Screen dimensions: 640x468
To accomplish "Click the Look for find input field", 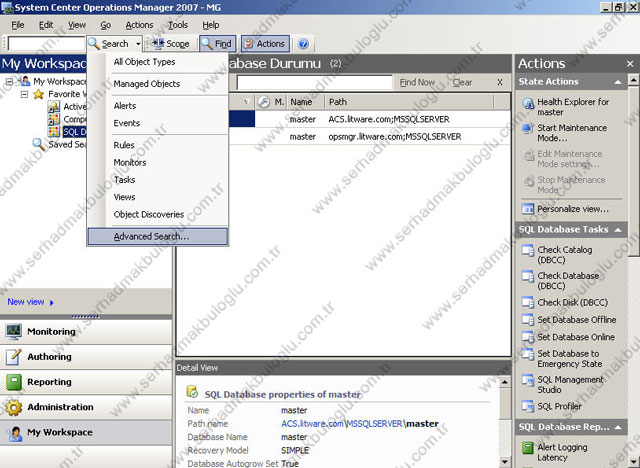I will (x=315, y=82).
